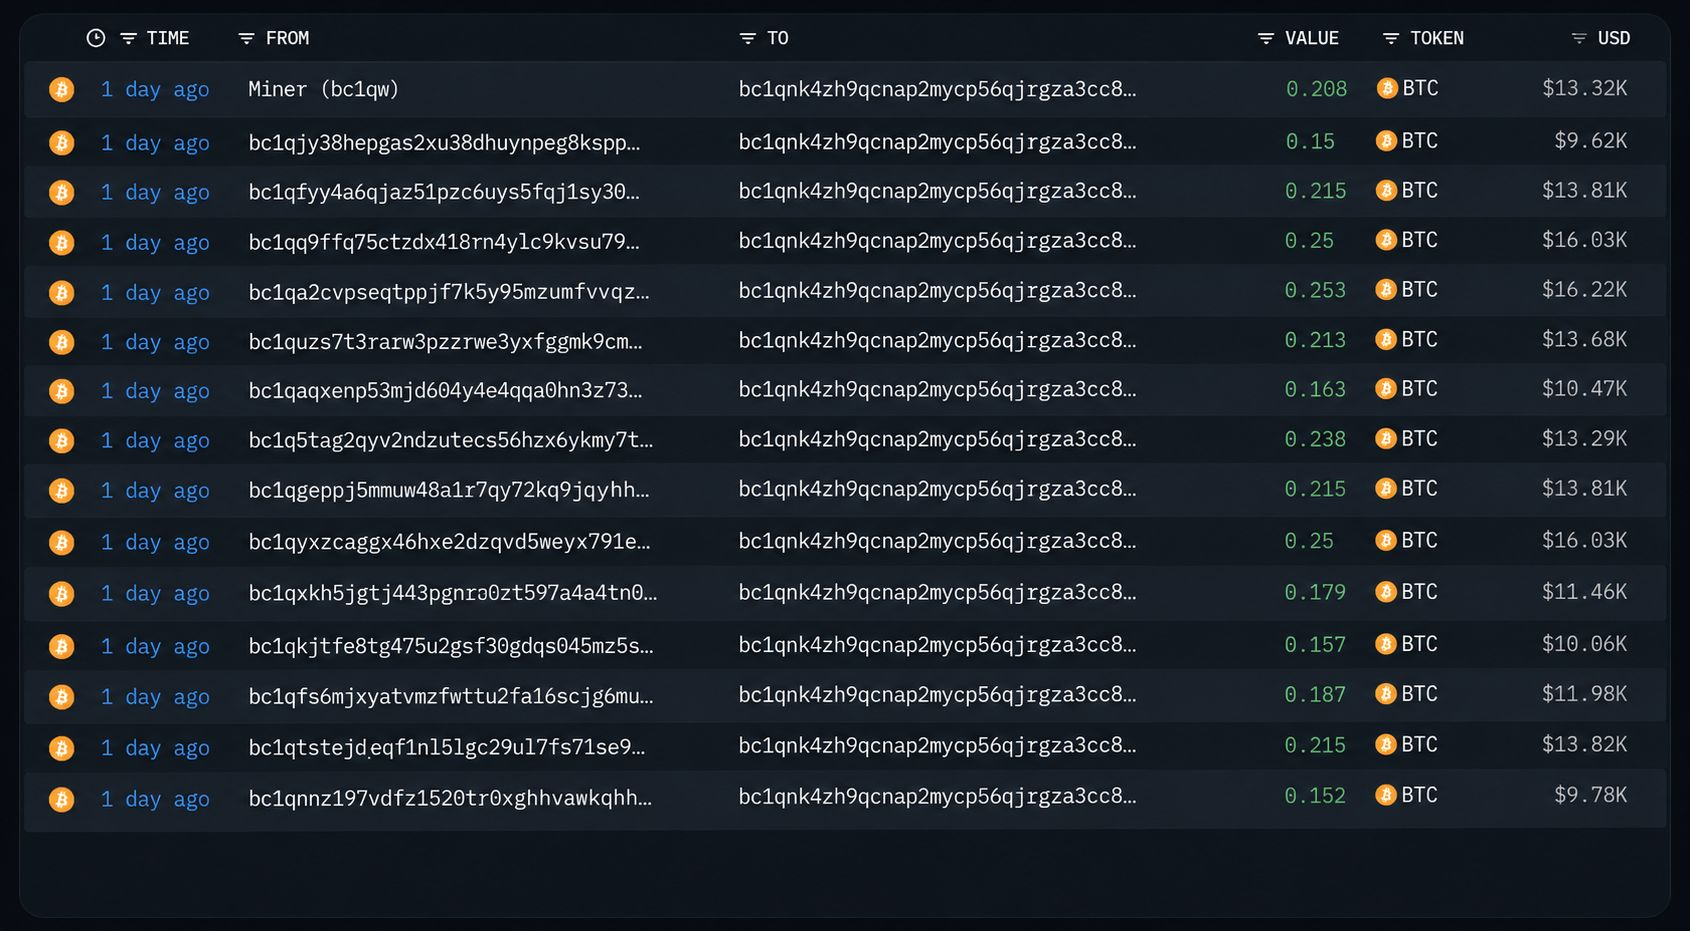Open sender address bc1qfs6mjxyatvmzfwttu2fa16scjg6mu...
Screen dimensions: 1690x931
pyautogui.click(x=451, y=696)
